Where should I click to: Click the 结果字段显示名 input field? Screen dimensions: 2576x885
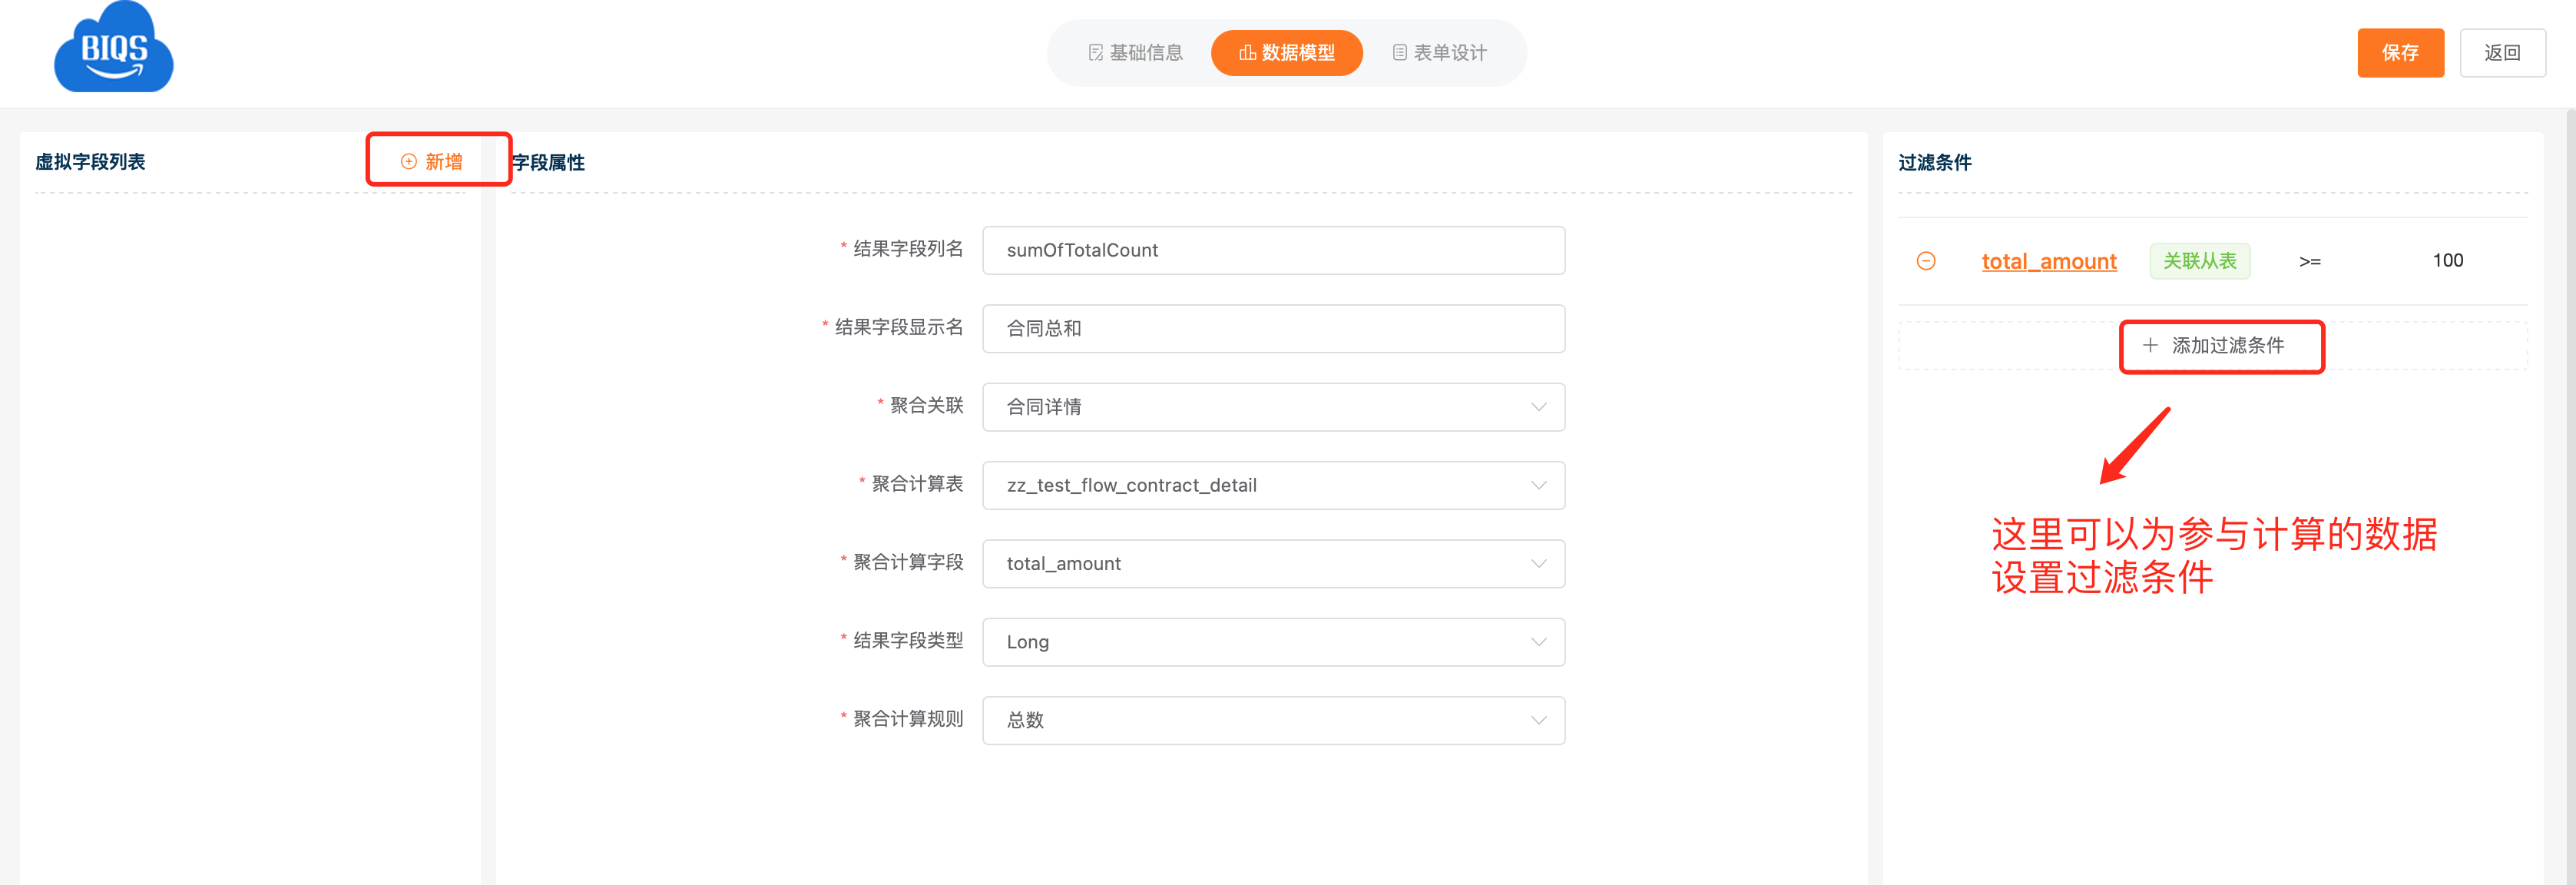1273,328
